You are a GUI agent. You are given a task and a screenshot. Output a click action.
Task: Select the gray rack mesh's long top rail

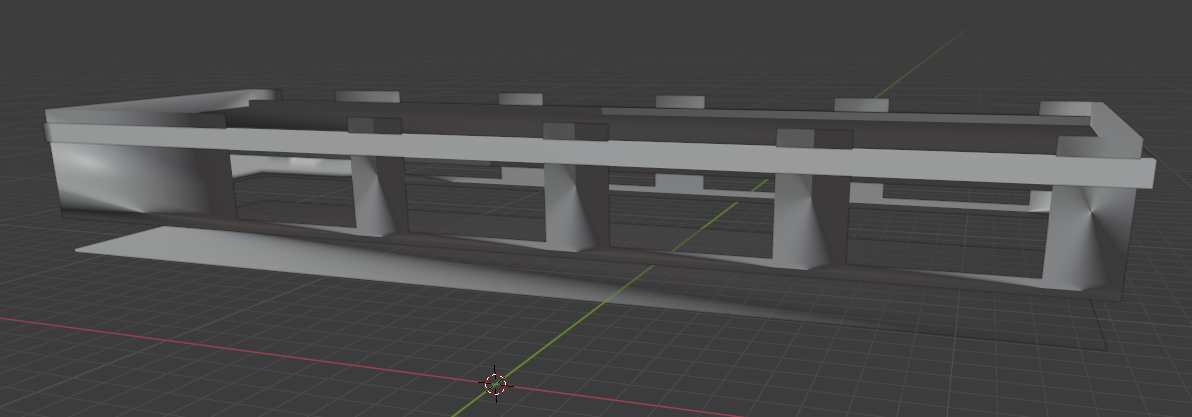601,155
